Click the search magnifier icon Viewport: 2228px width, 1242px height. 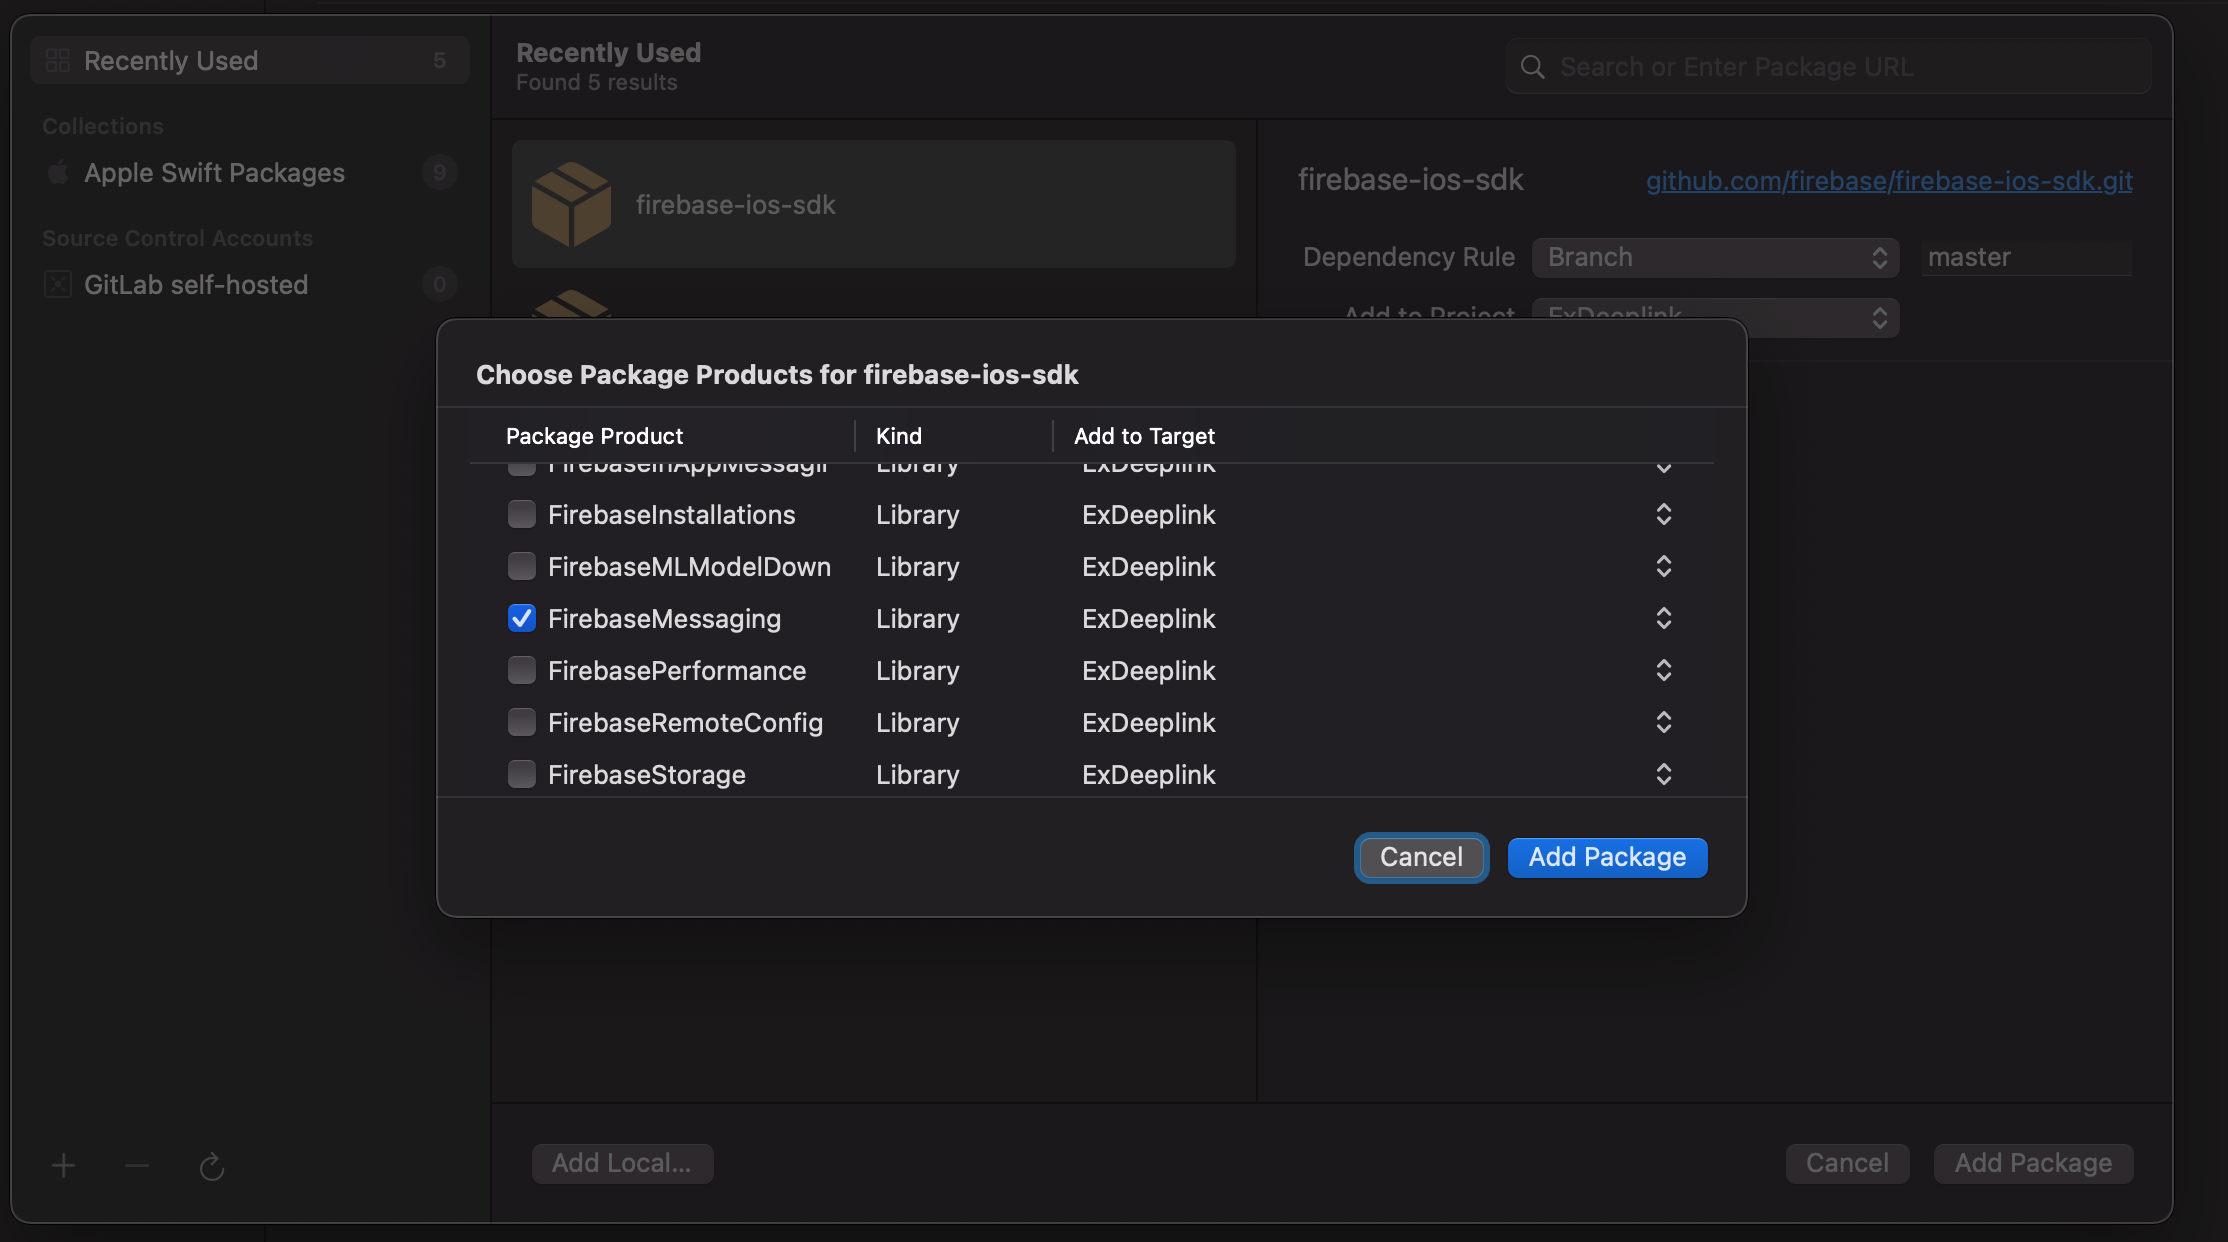tap(1532, 67)
